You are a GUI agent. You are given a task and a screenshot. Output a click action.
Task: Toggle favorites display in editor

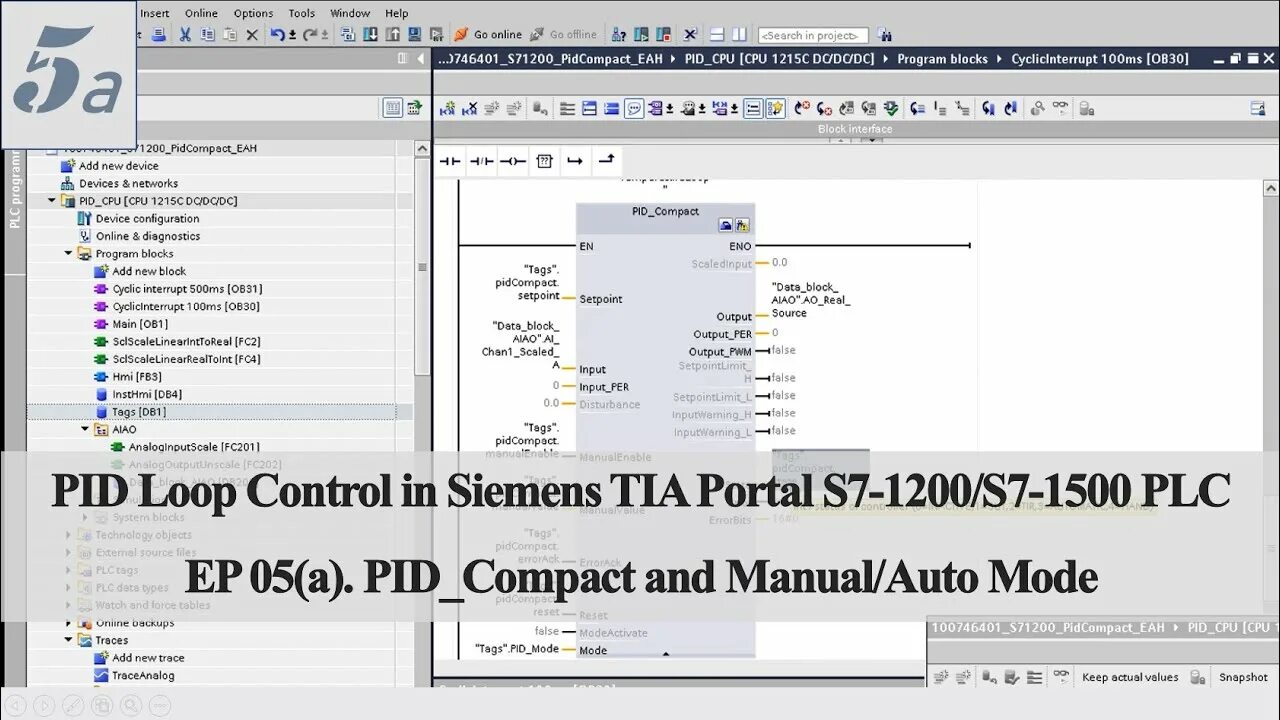click(x=775, y=108)
